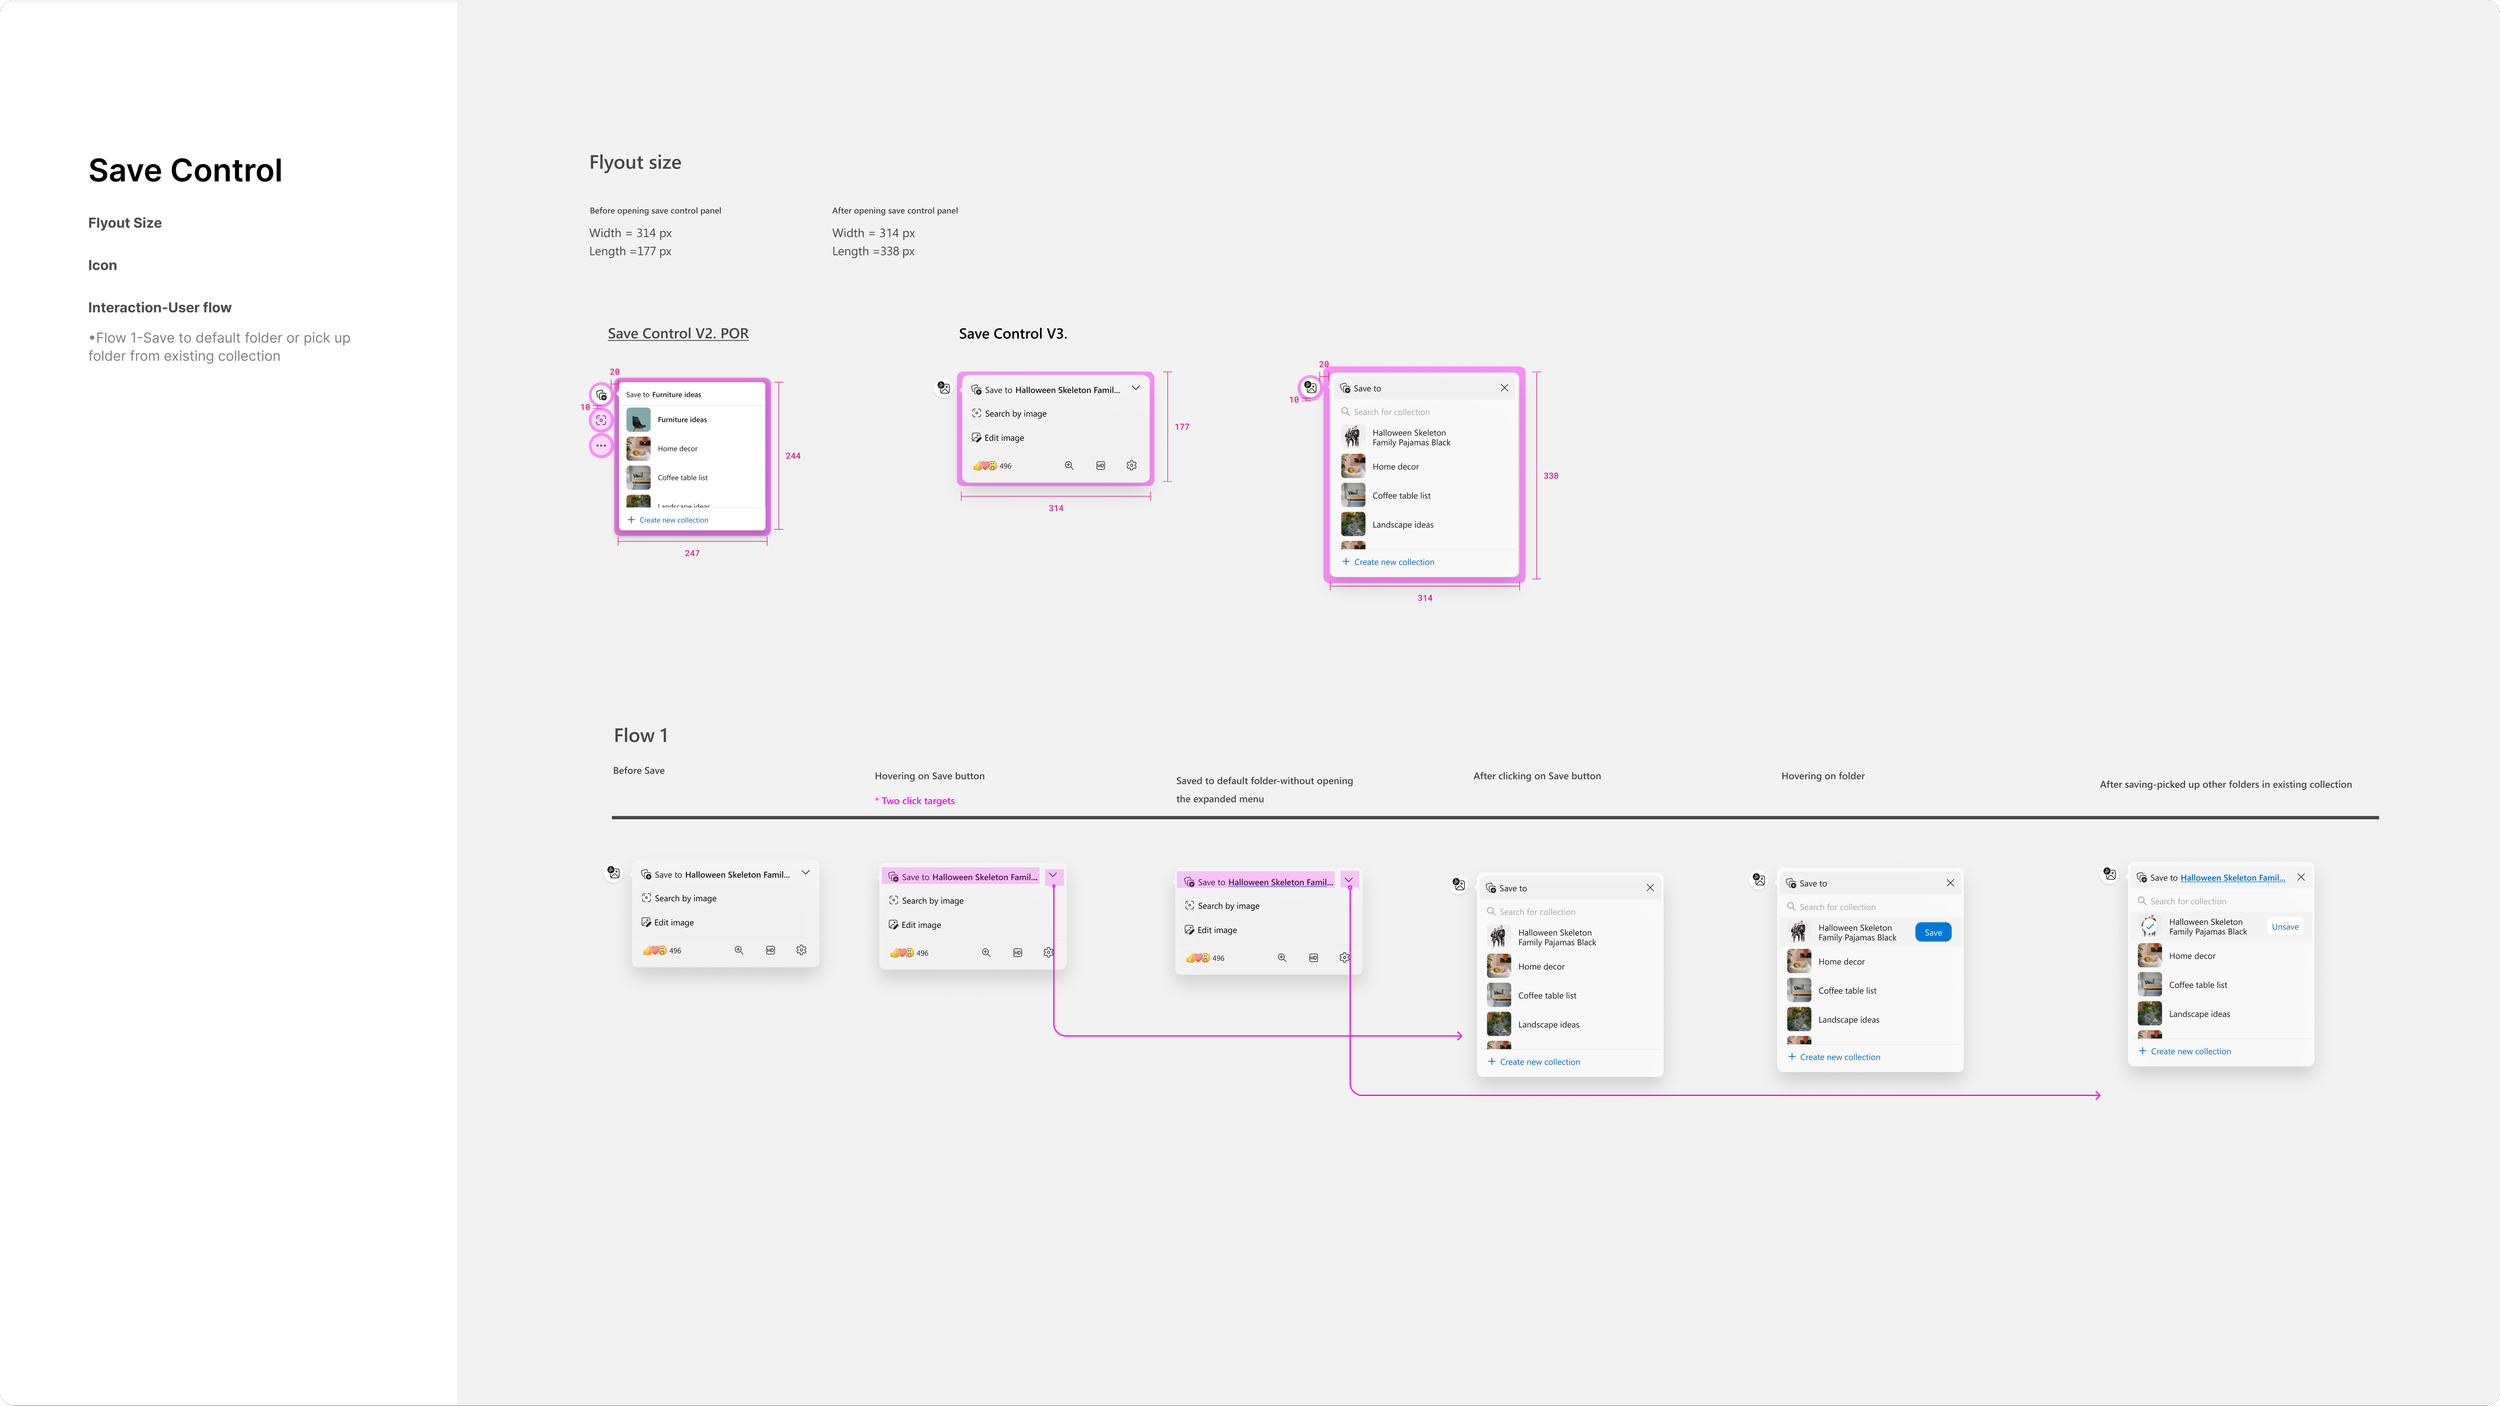
Task: Expand chevron in the Before Save flyout
Action: [x=806, y=873]
